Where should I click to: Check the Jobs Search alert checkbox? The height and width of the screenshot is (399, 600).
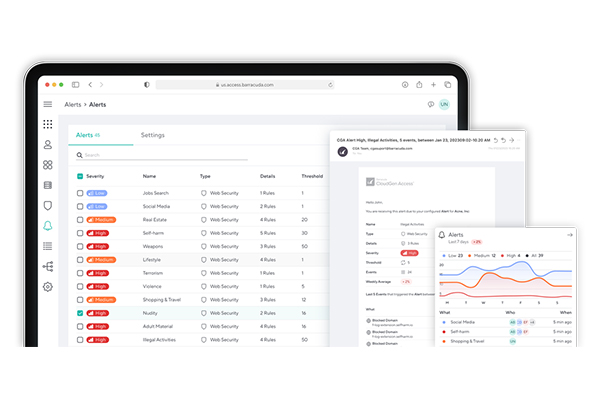(80, 193)
